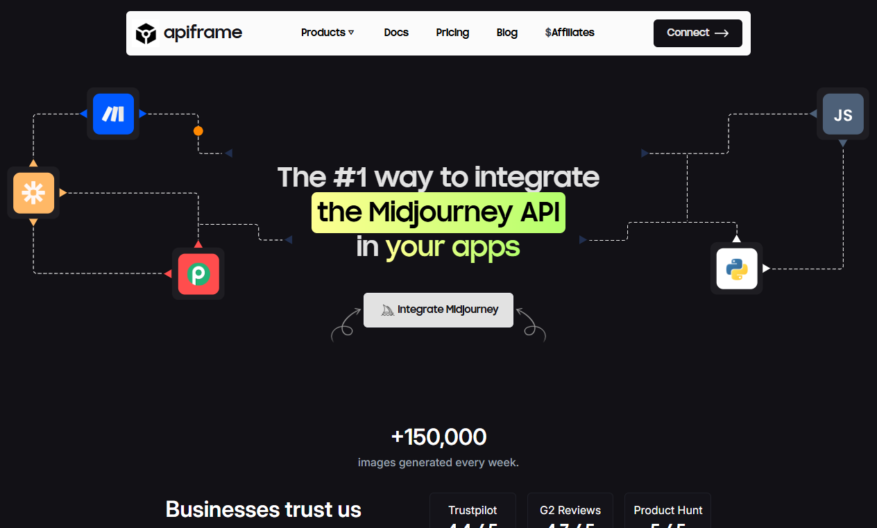The image size is (877, 528).
Task: Click the +150,000 statistic text
Action: point(438,437)
